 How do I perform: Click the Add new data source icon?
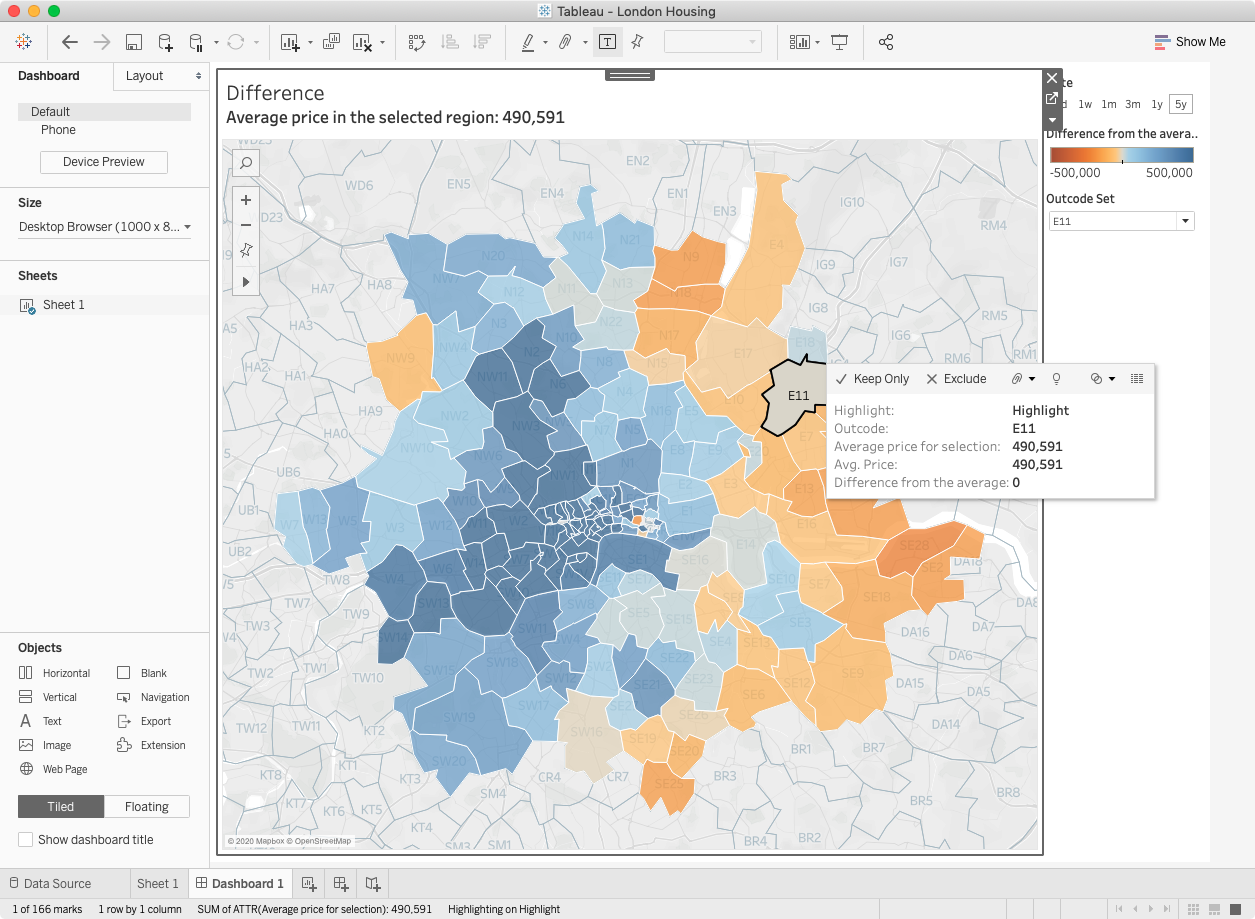(165, 42)
